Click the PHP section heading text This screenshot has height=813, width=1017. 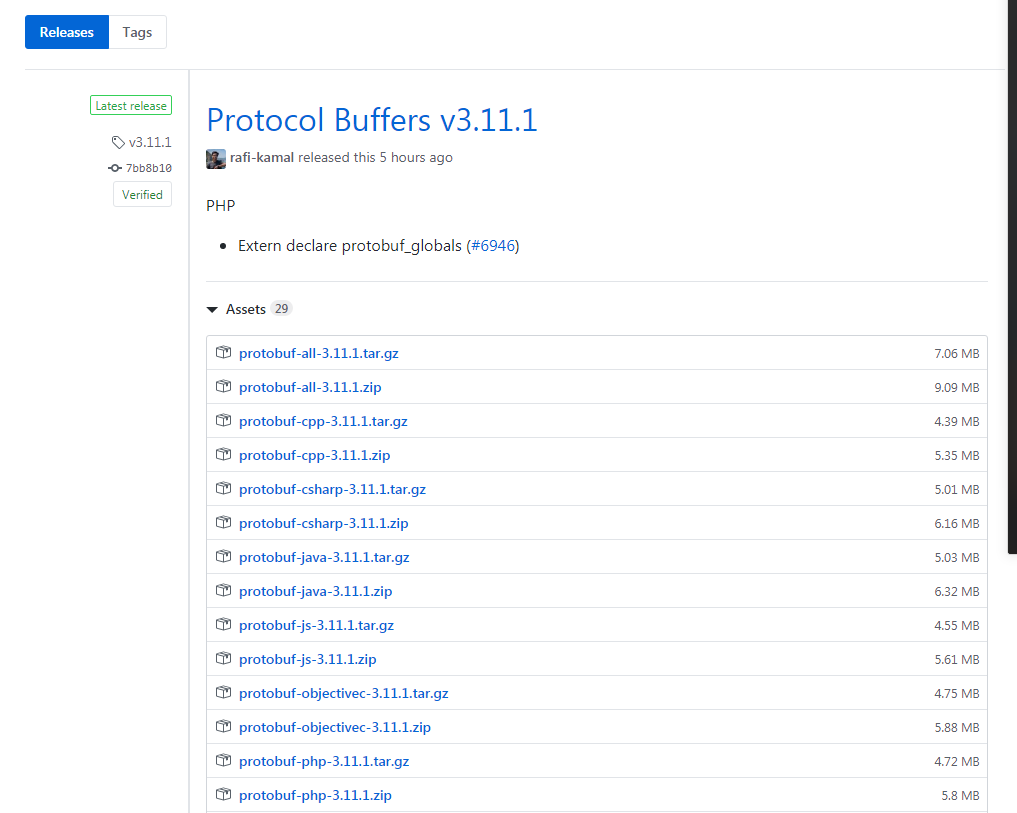(x=221, y=206)
